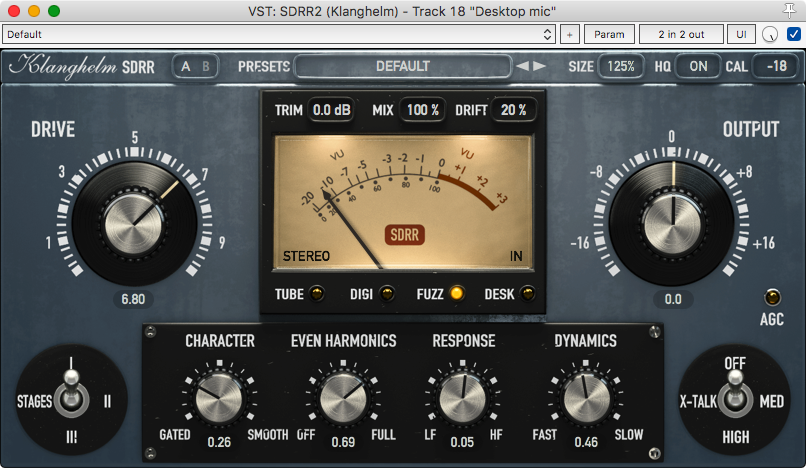This screenshot has width=806, height=468.
Task: Open the CAL -18 calibration selector
Action: click(x=776, y=66)
